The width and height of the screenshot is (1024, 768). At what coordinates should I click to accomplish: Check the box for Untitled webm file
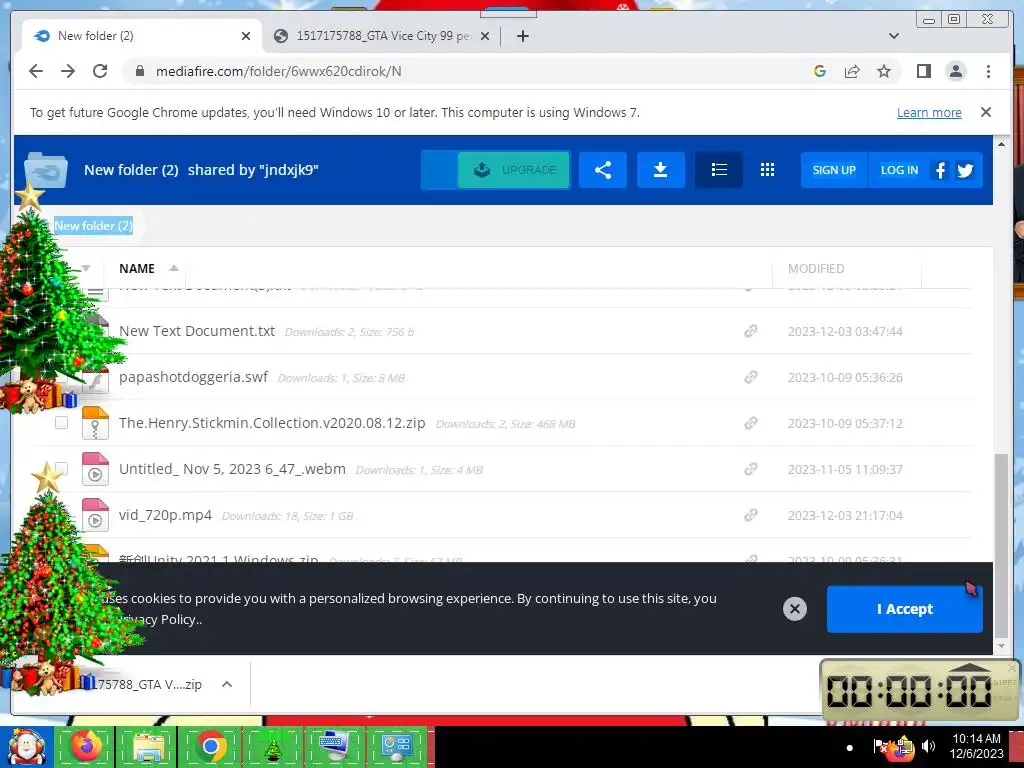point(61,468)
